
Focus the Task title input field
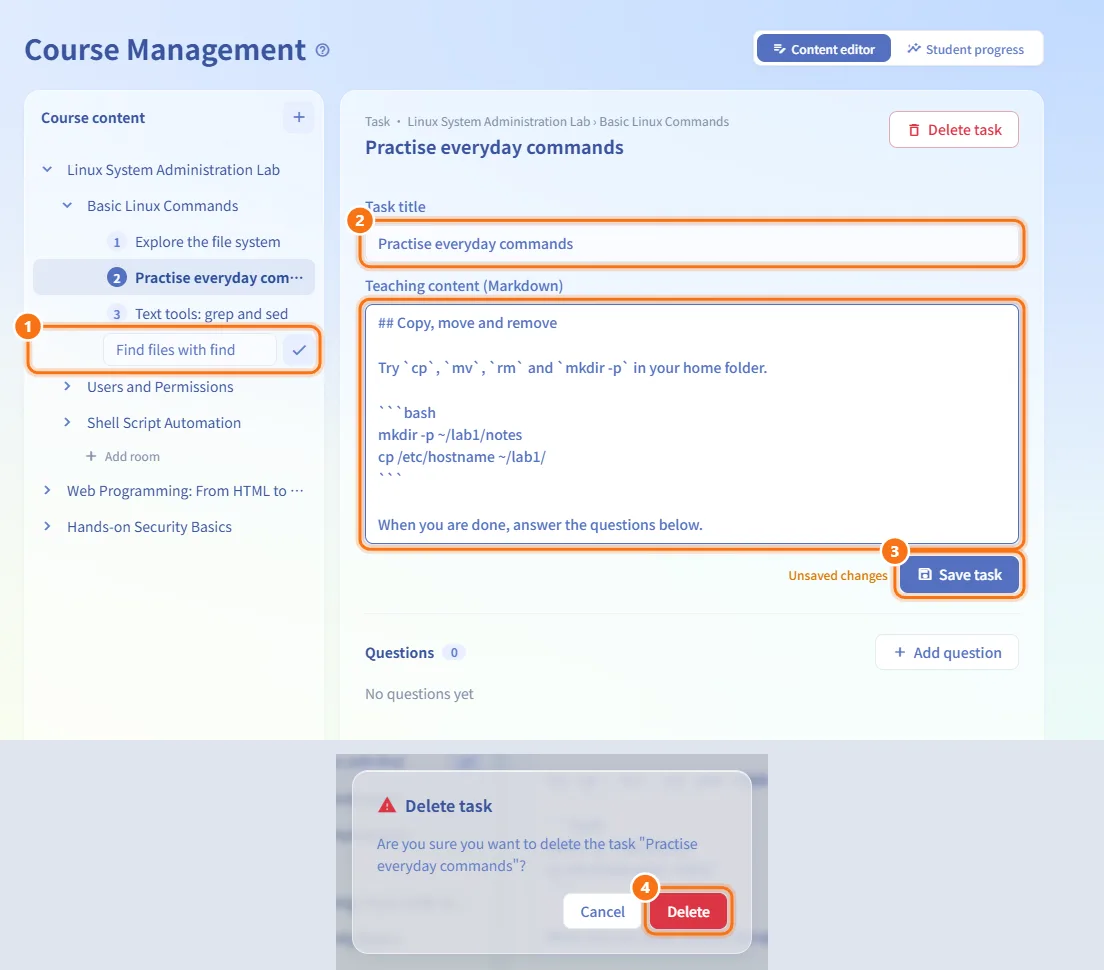pyautogui.click(x=691, y=244)
